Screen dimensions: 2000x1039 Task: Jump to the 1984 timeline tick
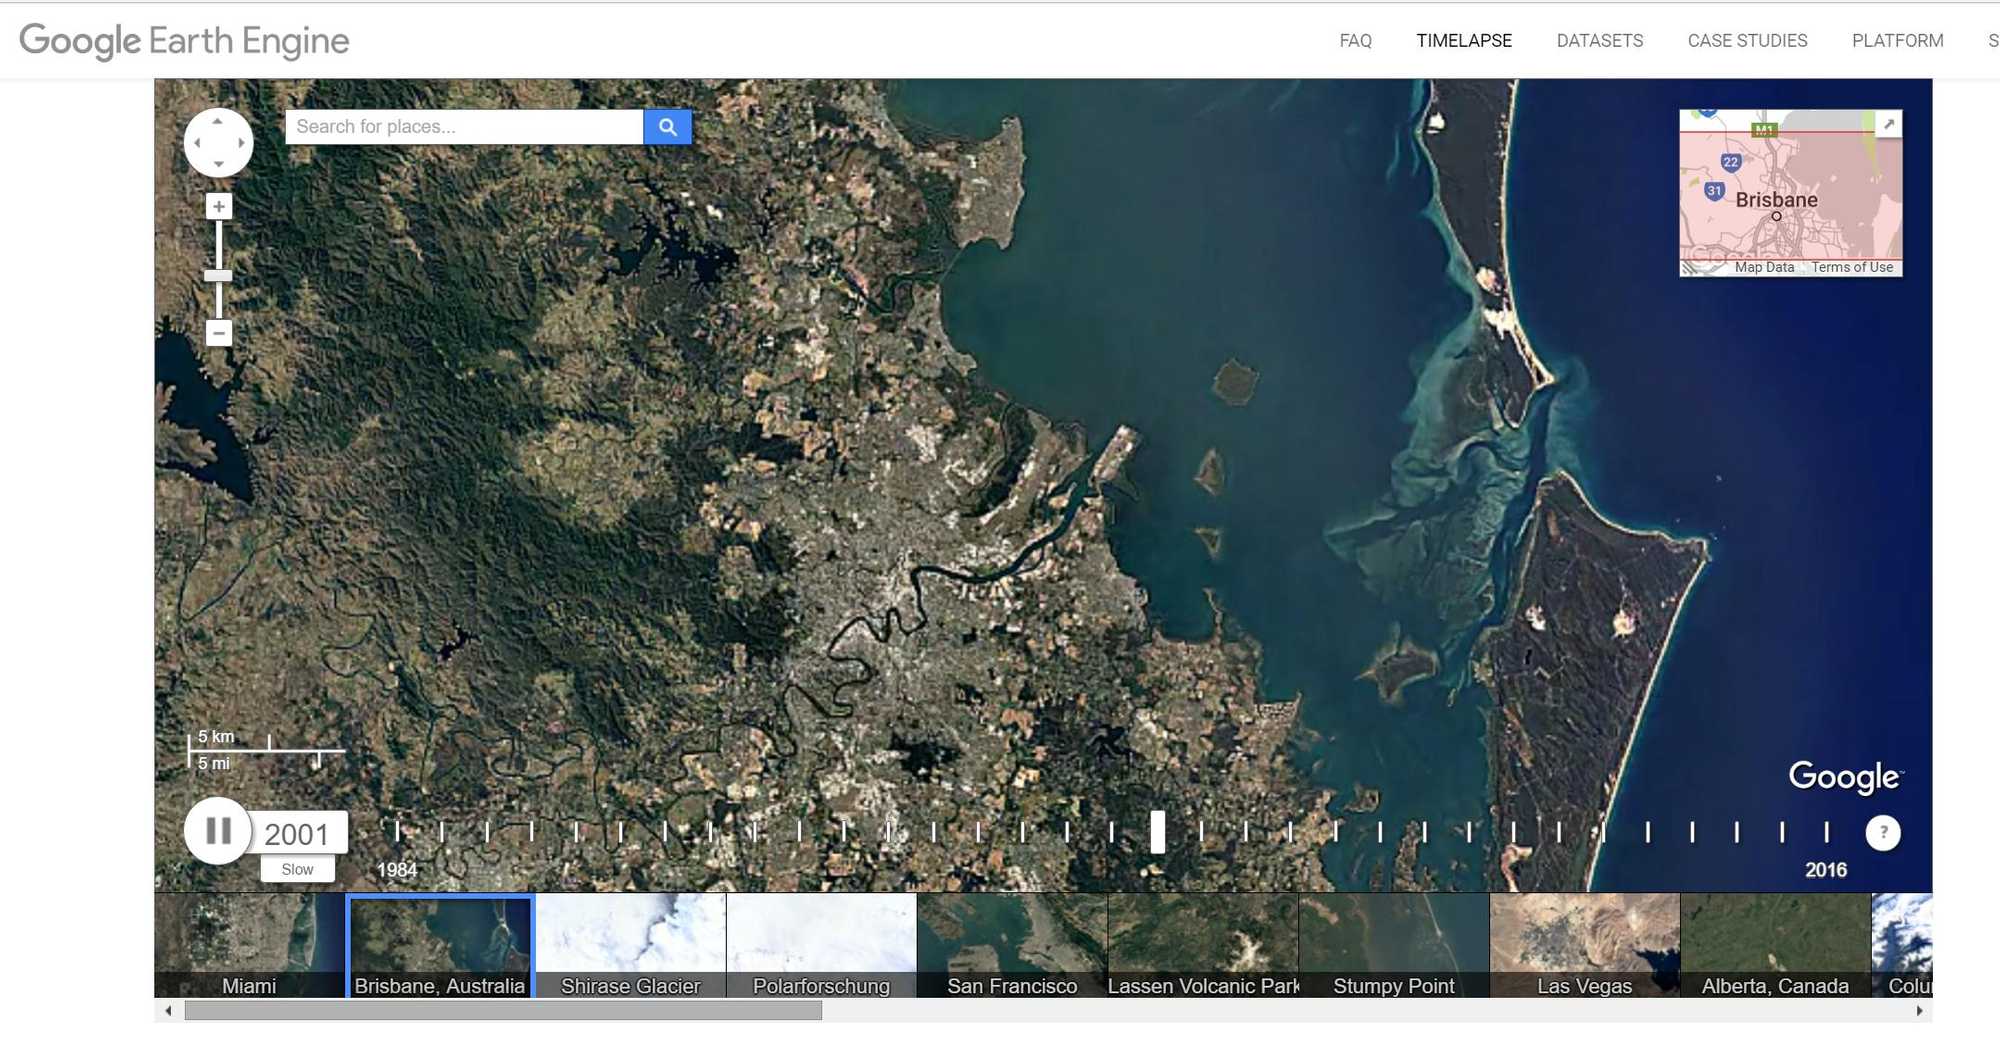click(x=397, y=832)
